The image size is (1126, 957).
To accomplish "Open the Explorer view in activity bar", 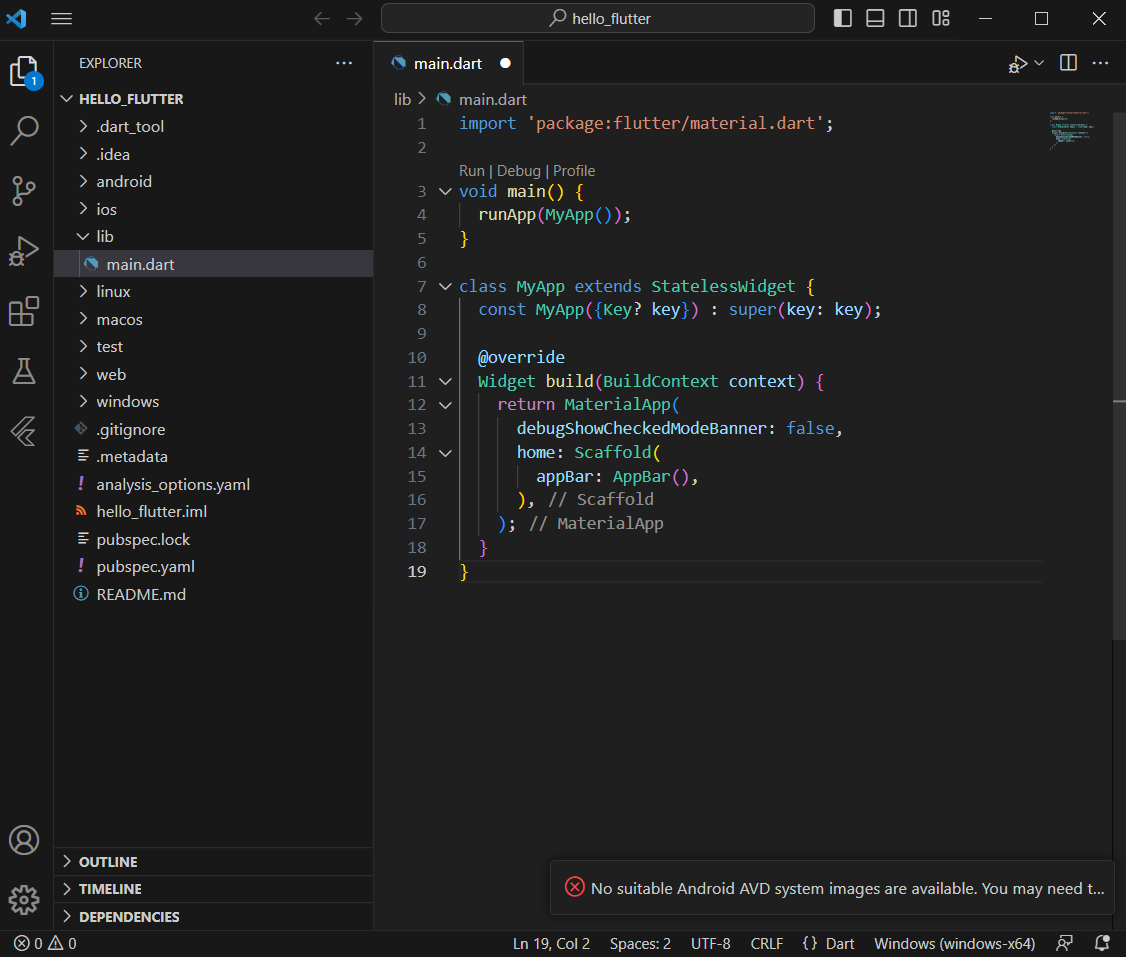I will [x=24, y=72].
